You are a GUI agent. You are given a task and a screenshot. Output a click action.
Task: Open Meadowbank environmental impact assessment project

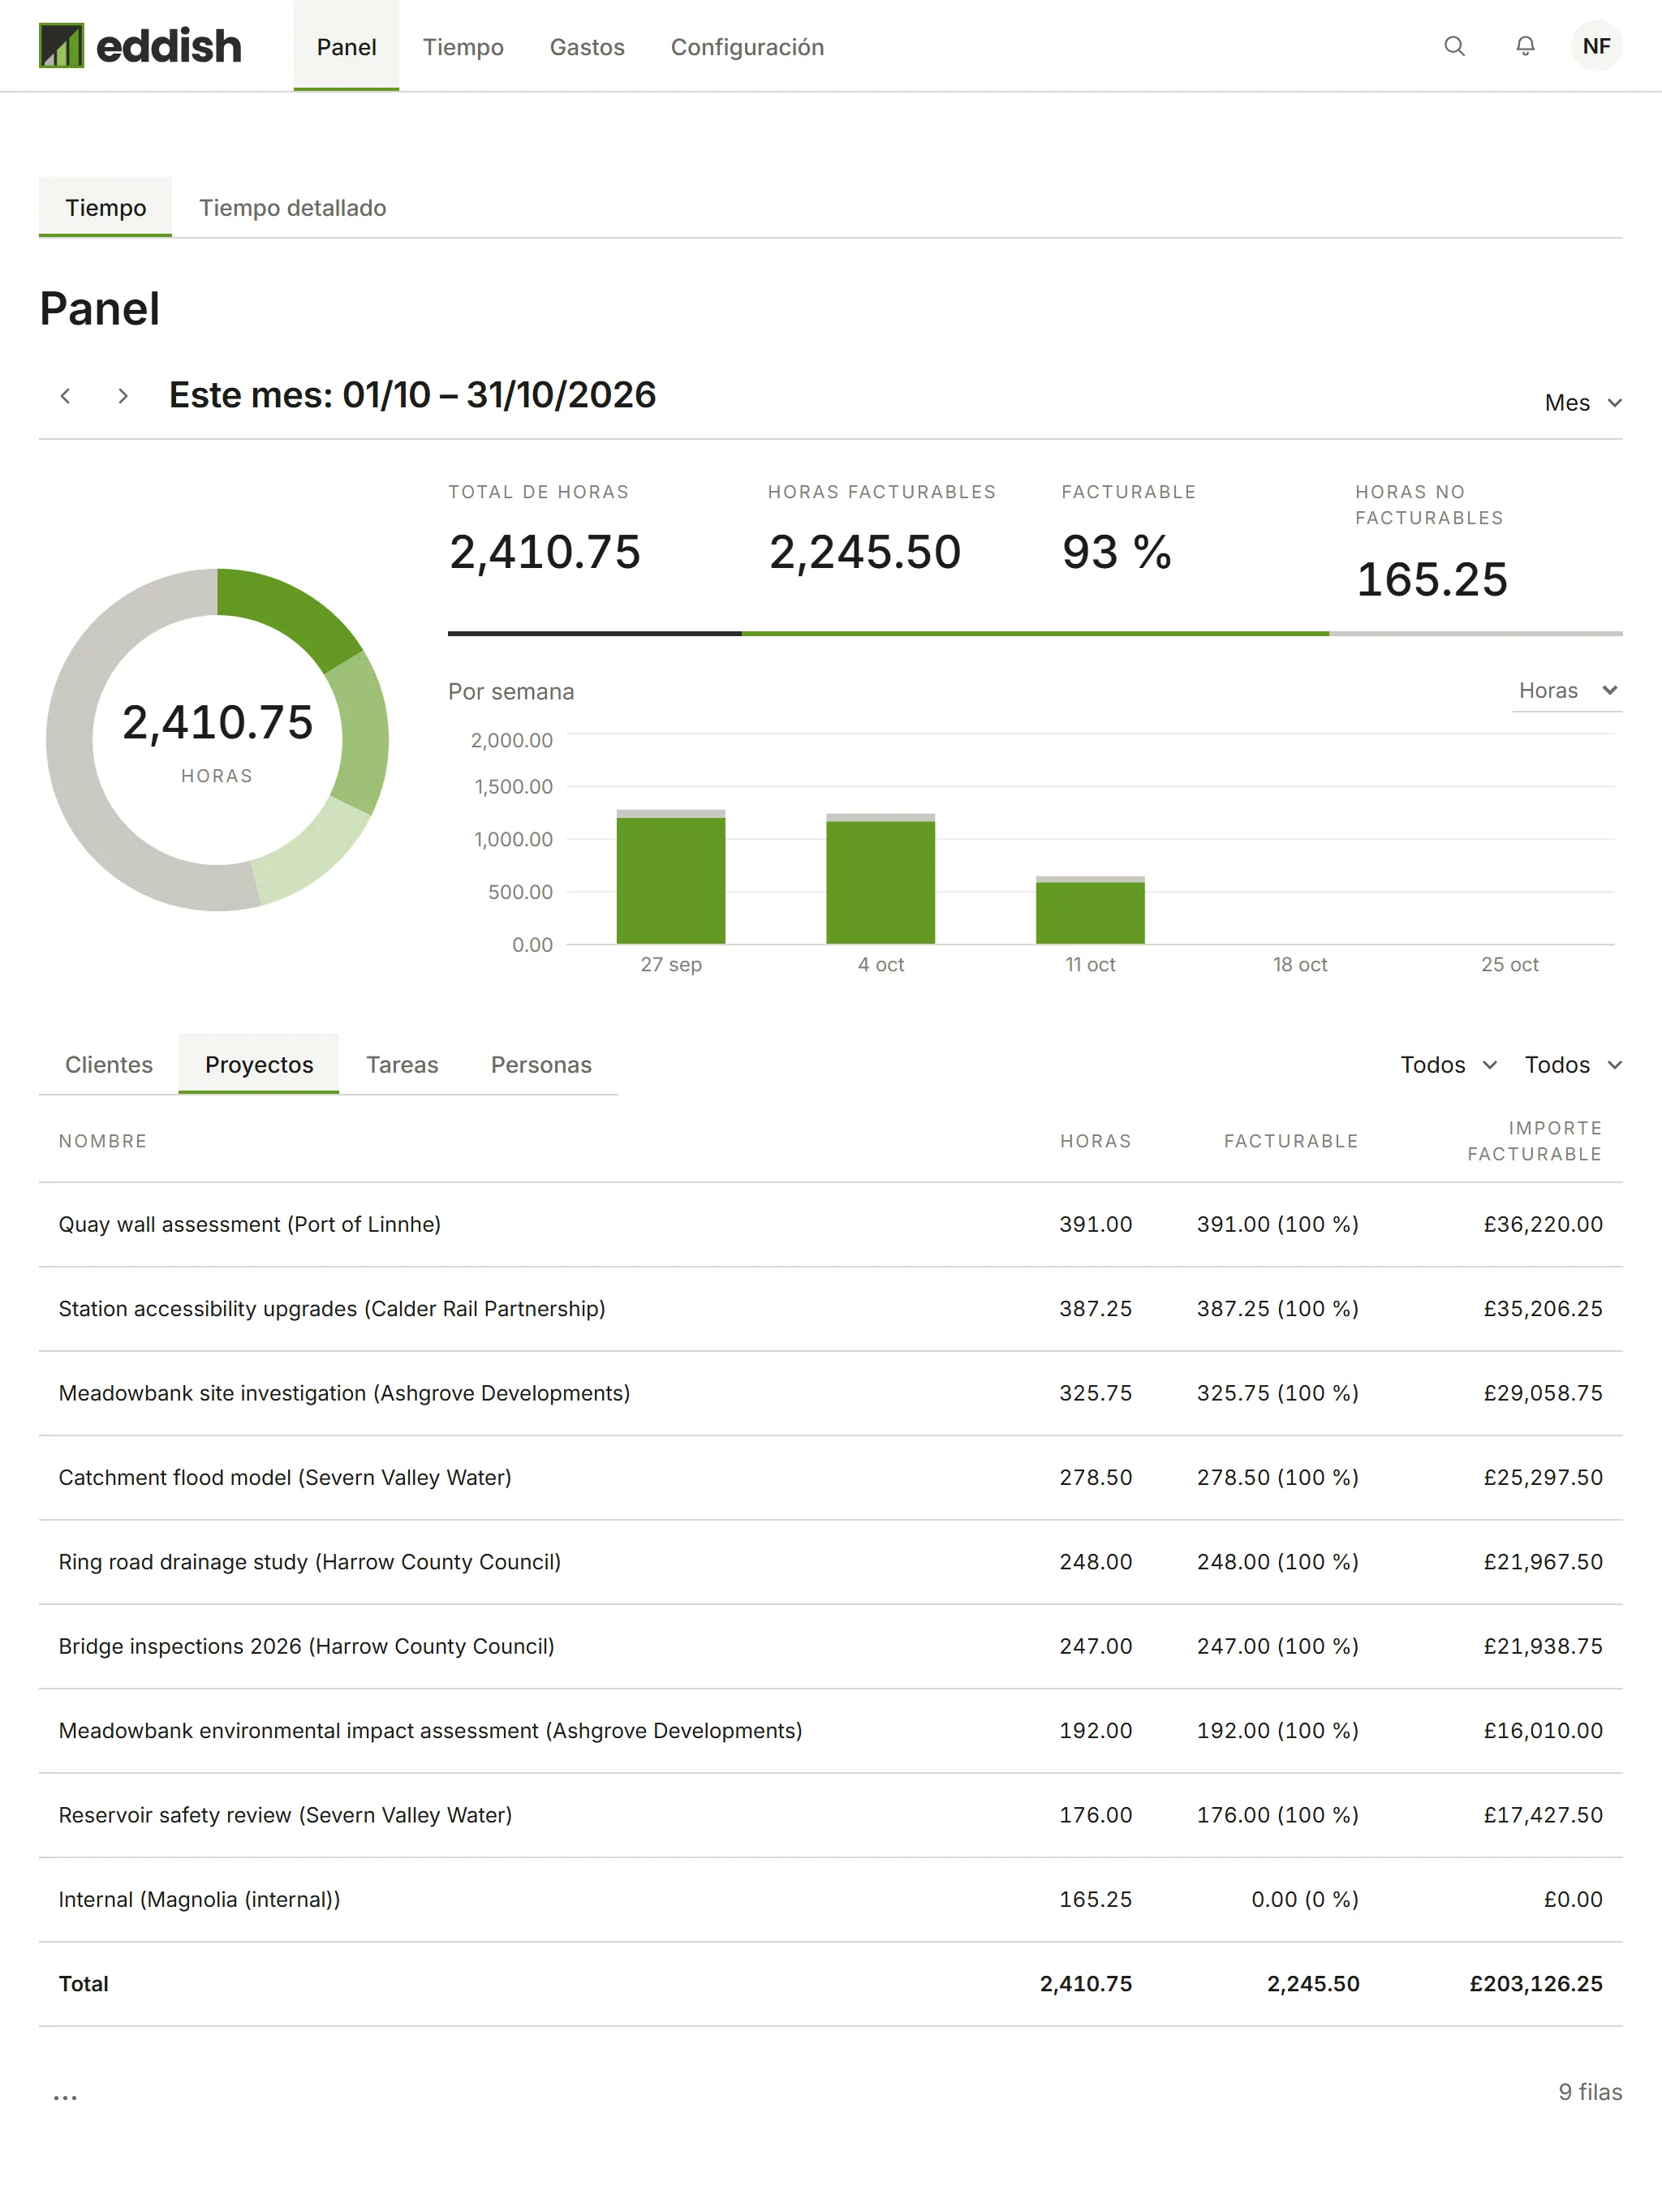pos(430,1731)
